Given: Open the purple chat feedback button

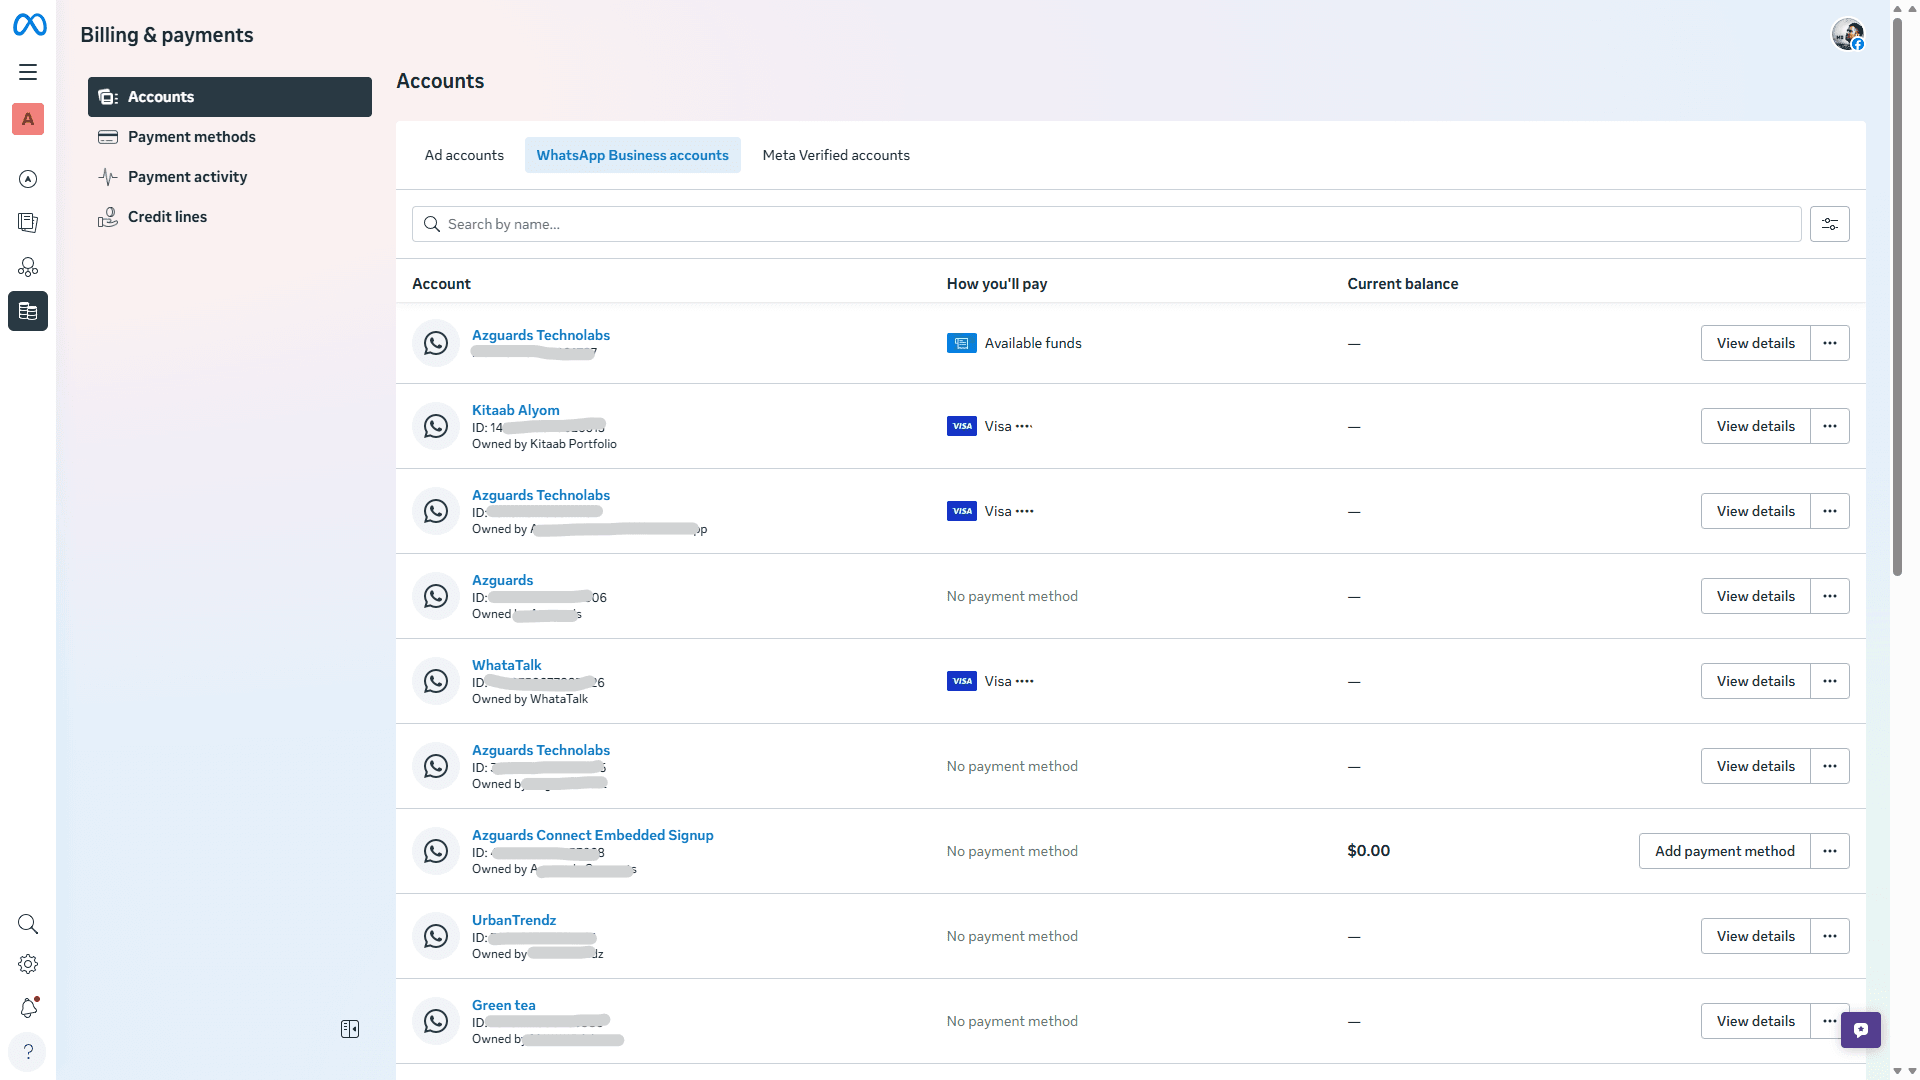Looking at the screenshot, I should point(1861,1030).
